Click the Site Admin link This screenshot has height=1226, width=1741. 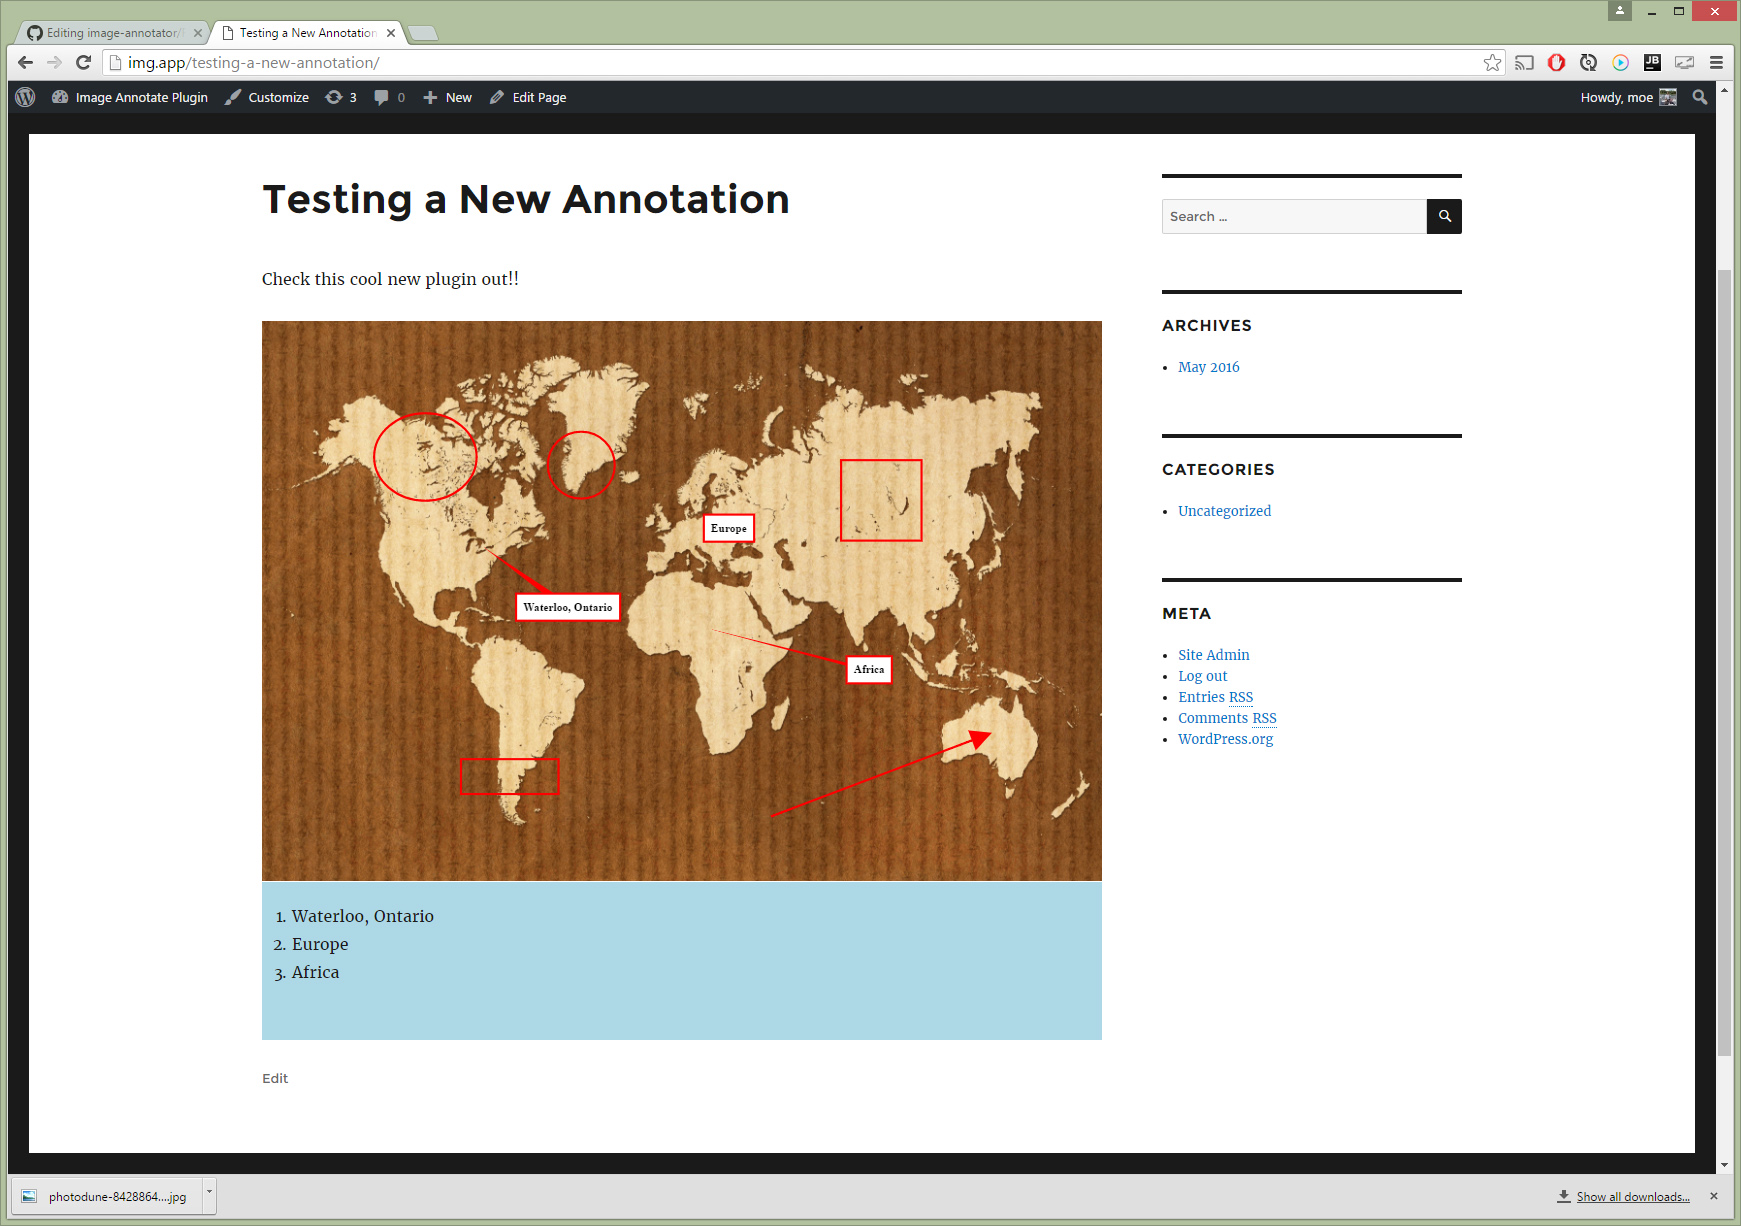(1213, 655)
